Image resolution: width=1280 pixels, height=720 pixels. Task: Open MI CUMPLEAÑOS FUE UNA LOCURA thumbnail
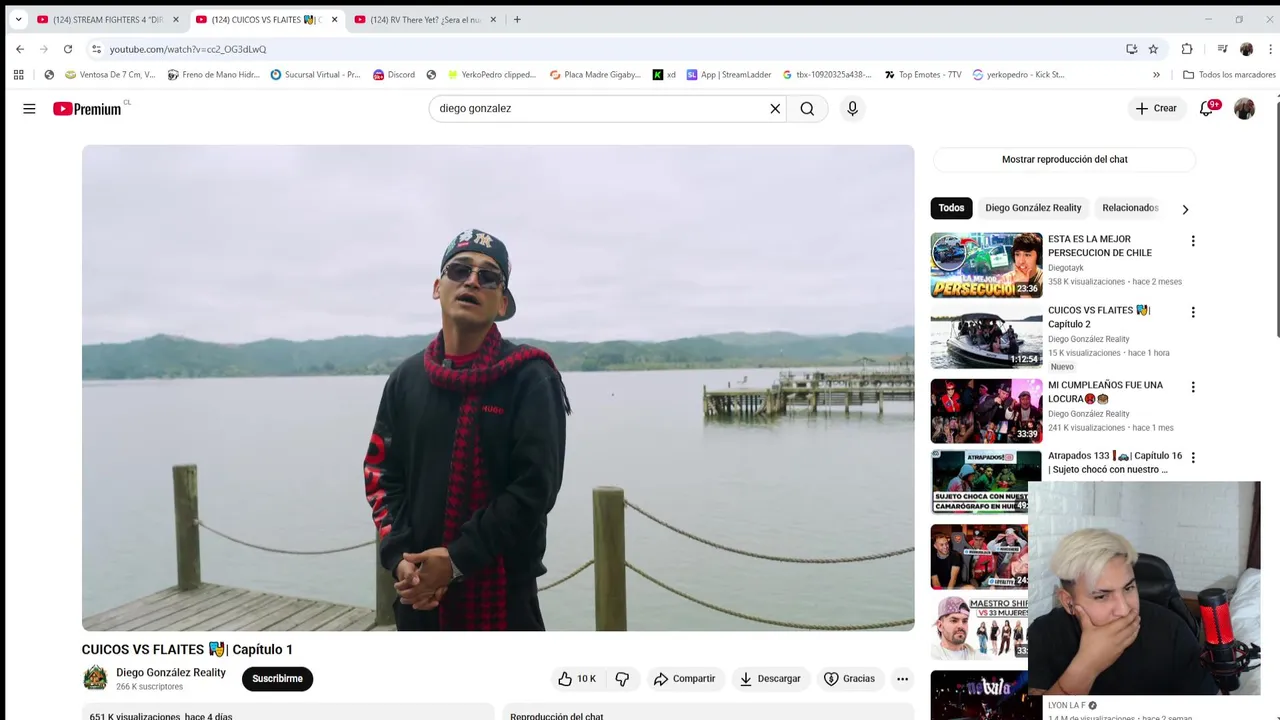[x=986, y=411]
